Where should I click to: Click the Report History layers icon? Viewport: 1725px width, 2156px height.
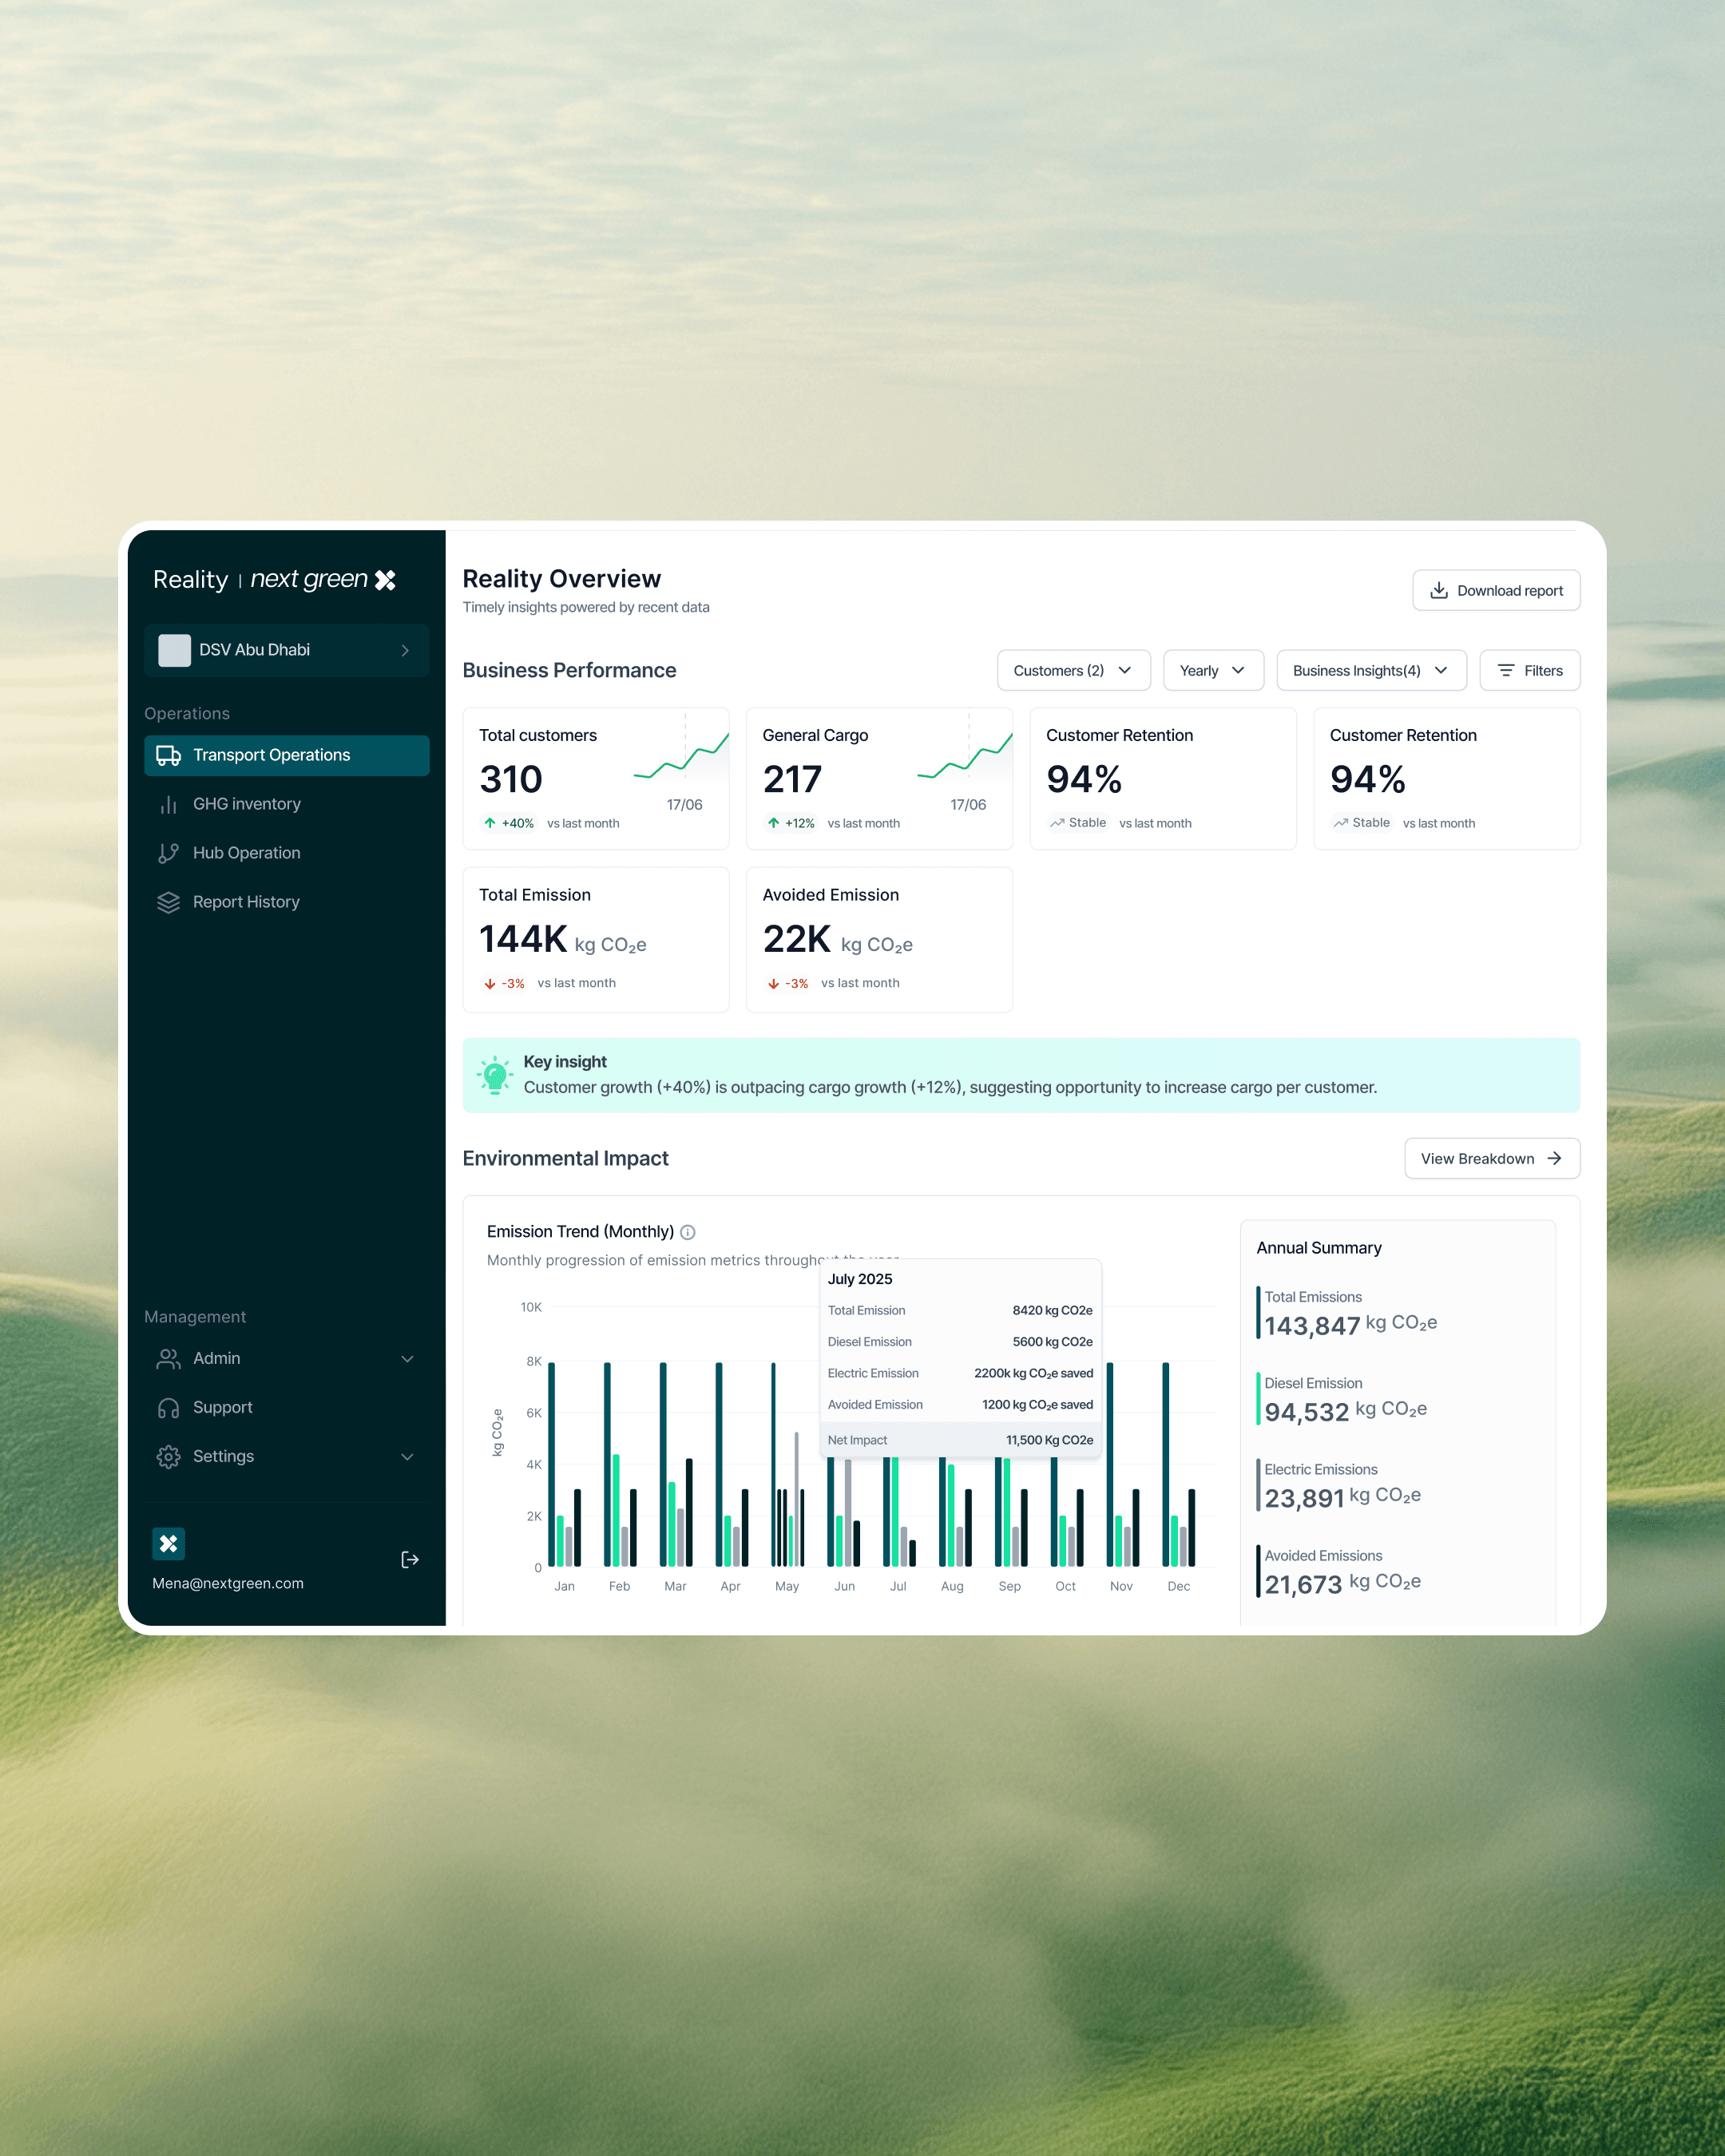[x=168, y=902]
